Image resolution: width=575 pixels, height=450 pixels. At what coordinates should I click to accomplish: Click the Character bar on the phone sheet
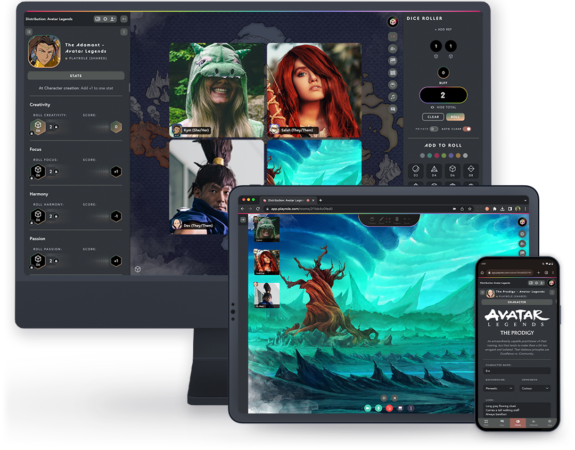[517, 302]
